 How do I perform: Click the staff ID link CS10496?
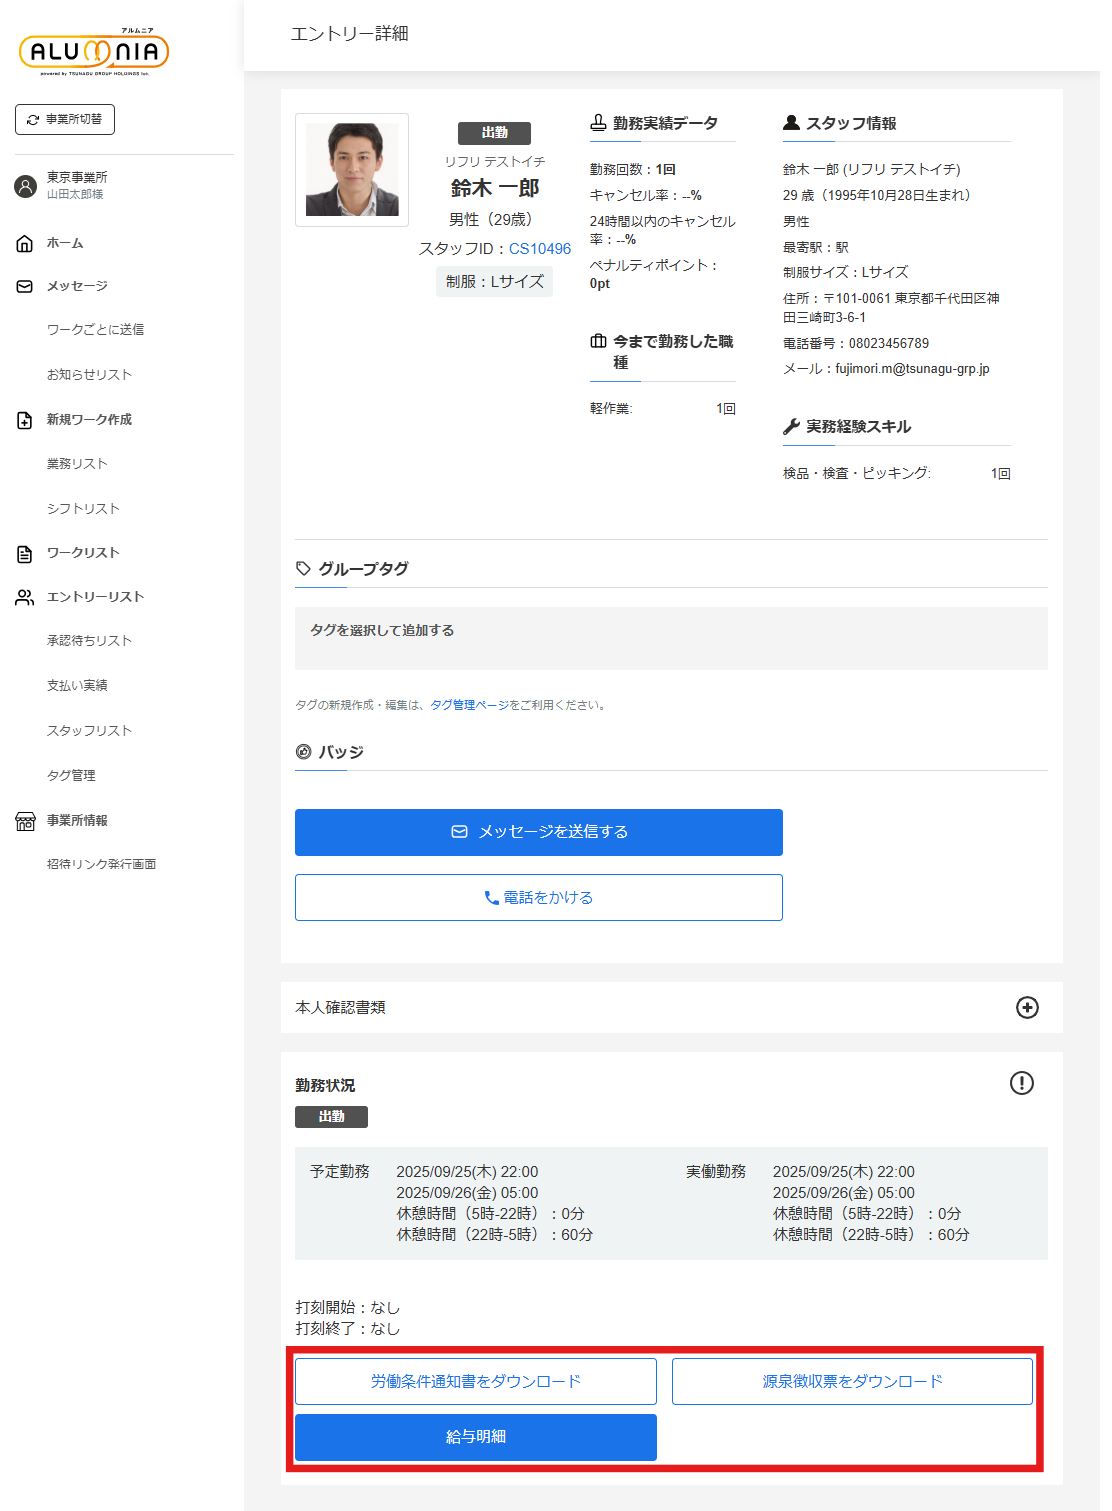coord(540,248)
